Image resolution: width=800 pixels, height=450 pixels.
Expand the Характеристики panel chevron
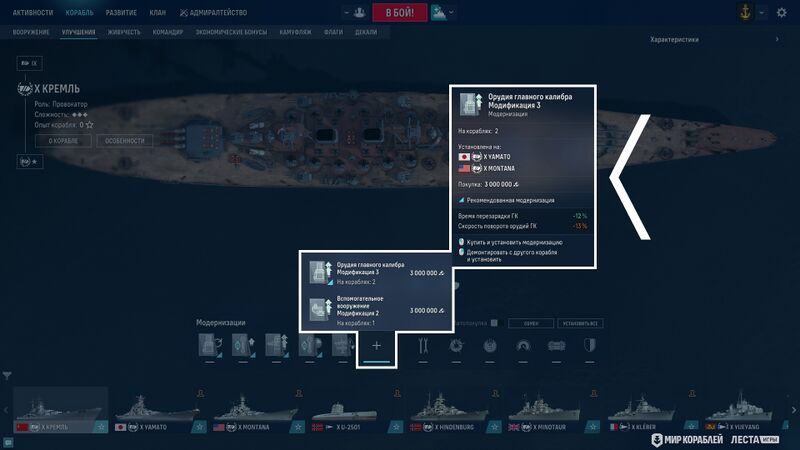[x=777, y=39]
